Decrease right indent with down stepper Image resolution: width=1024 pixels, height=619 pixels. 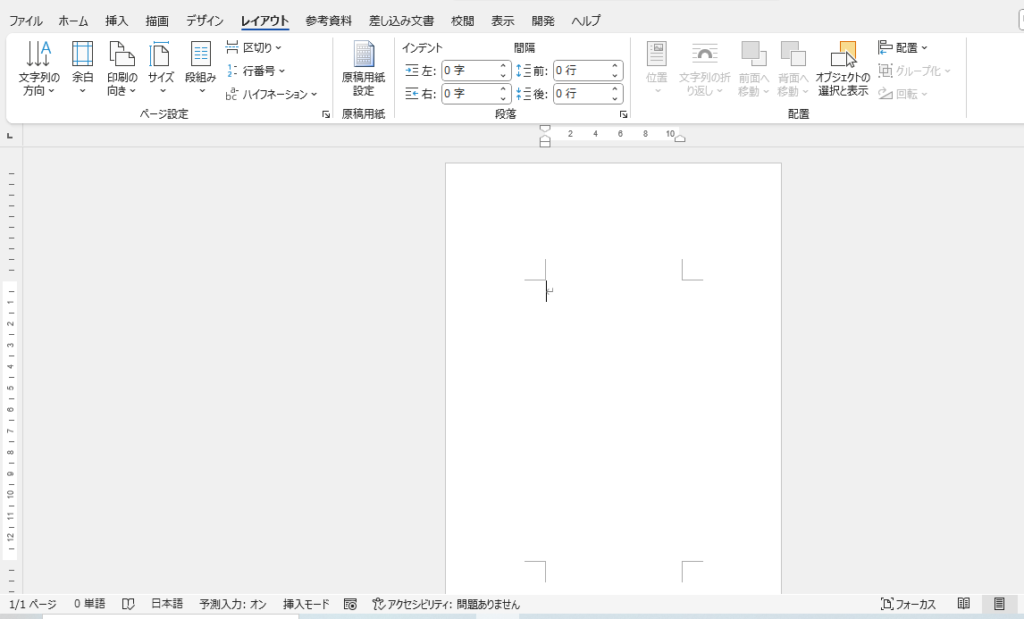click(x=503, y=98)
